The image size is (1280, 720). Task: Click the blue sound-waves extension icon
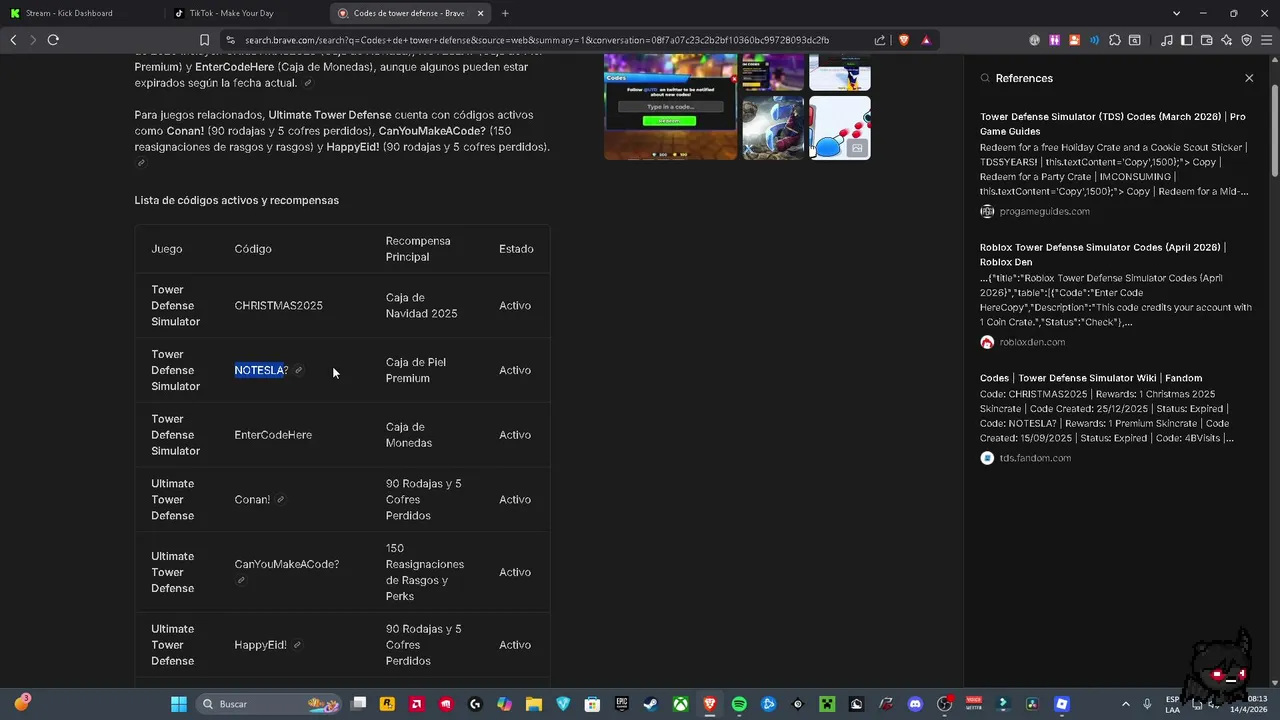tap(1094, 40)
